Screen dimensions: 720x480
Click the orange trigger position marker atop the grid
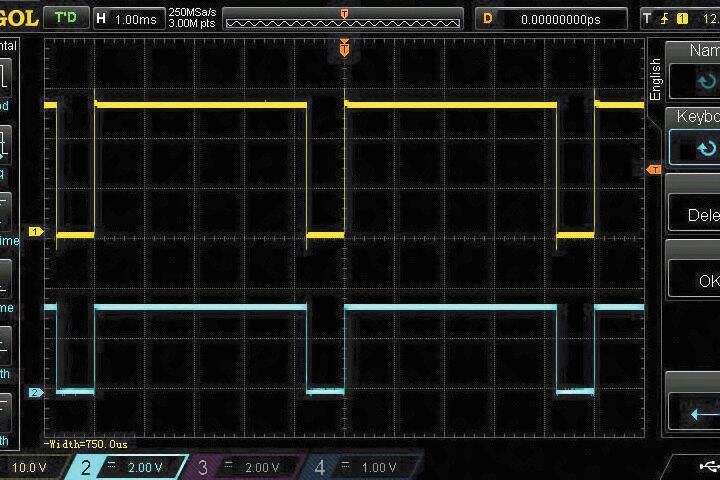(344, 47)
